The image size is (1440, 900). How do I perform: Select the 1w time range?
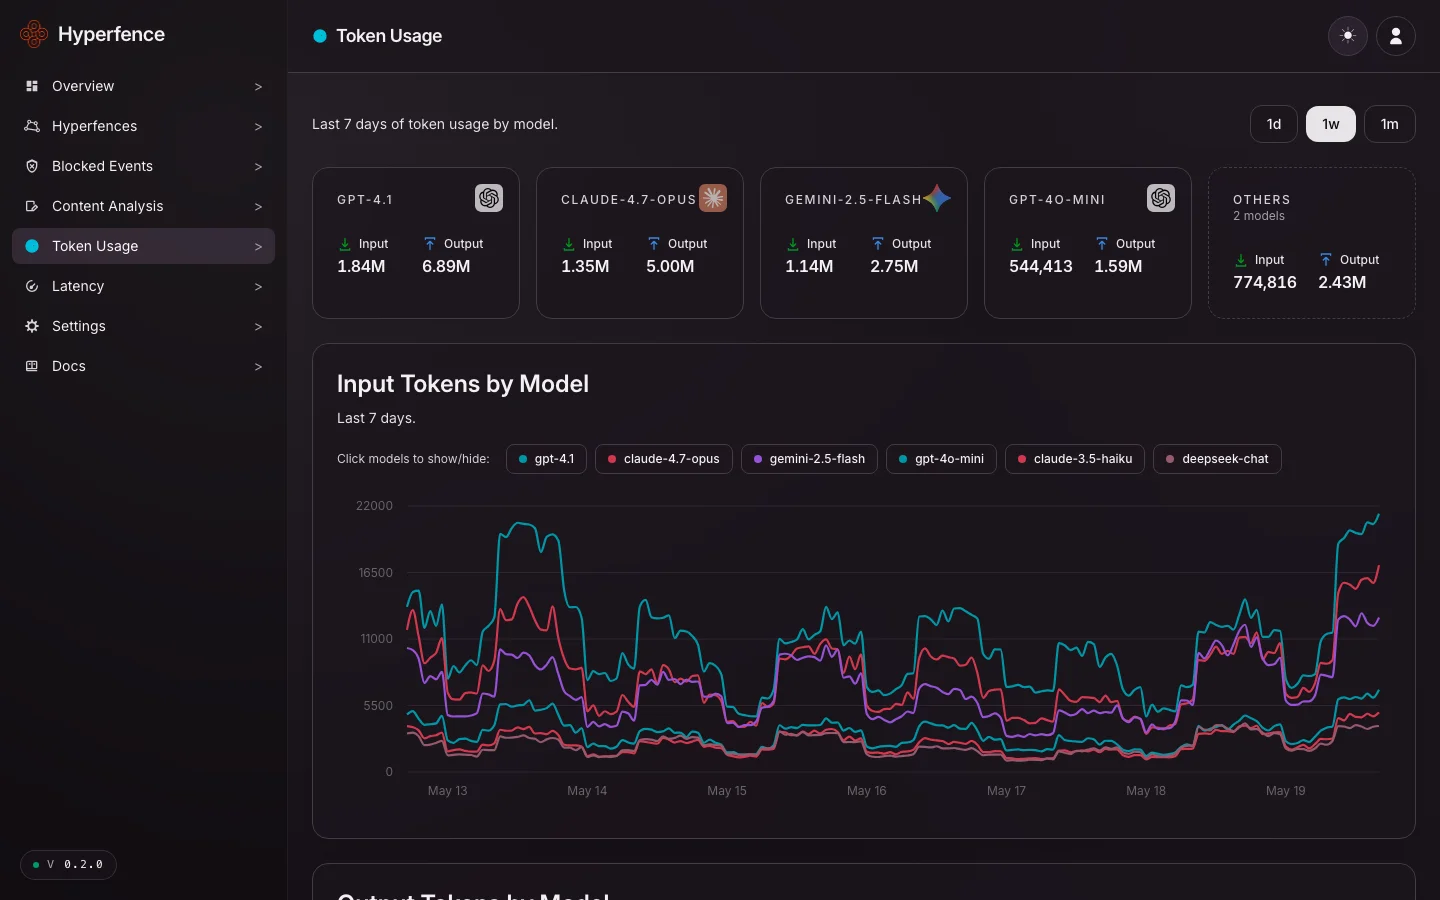[1331, 124]
